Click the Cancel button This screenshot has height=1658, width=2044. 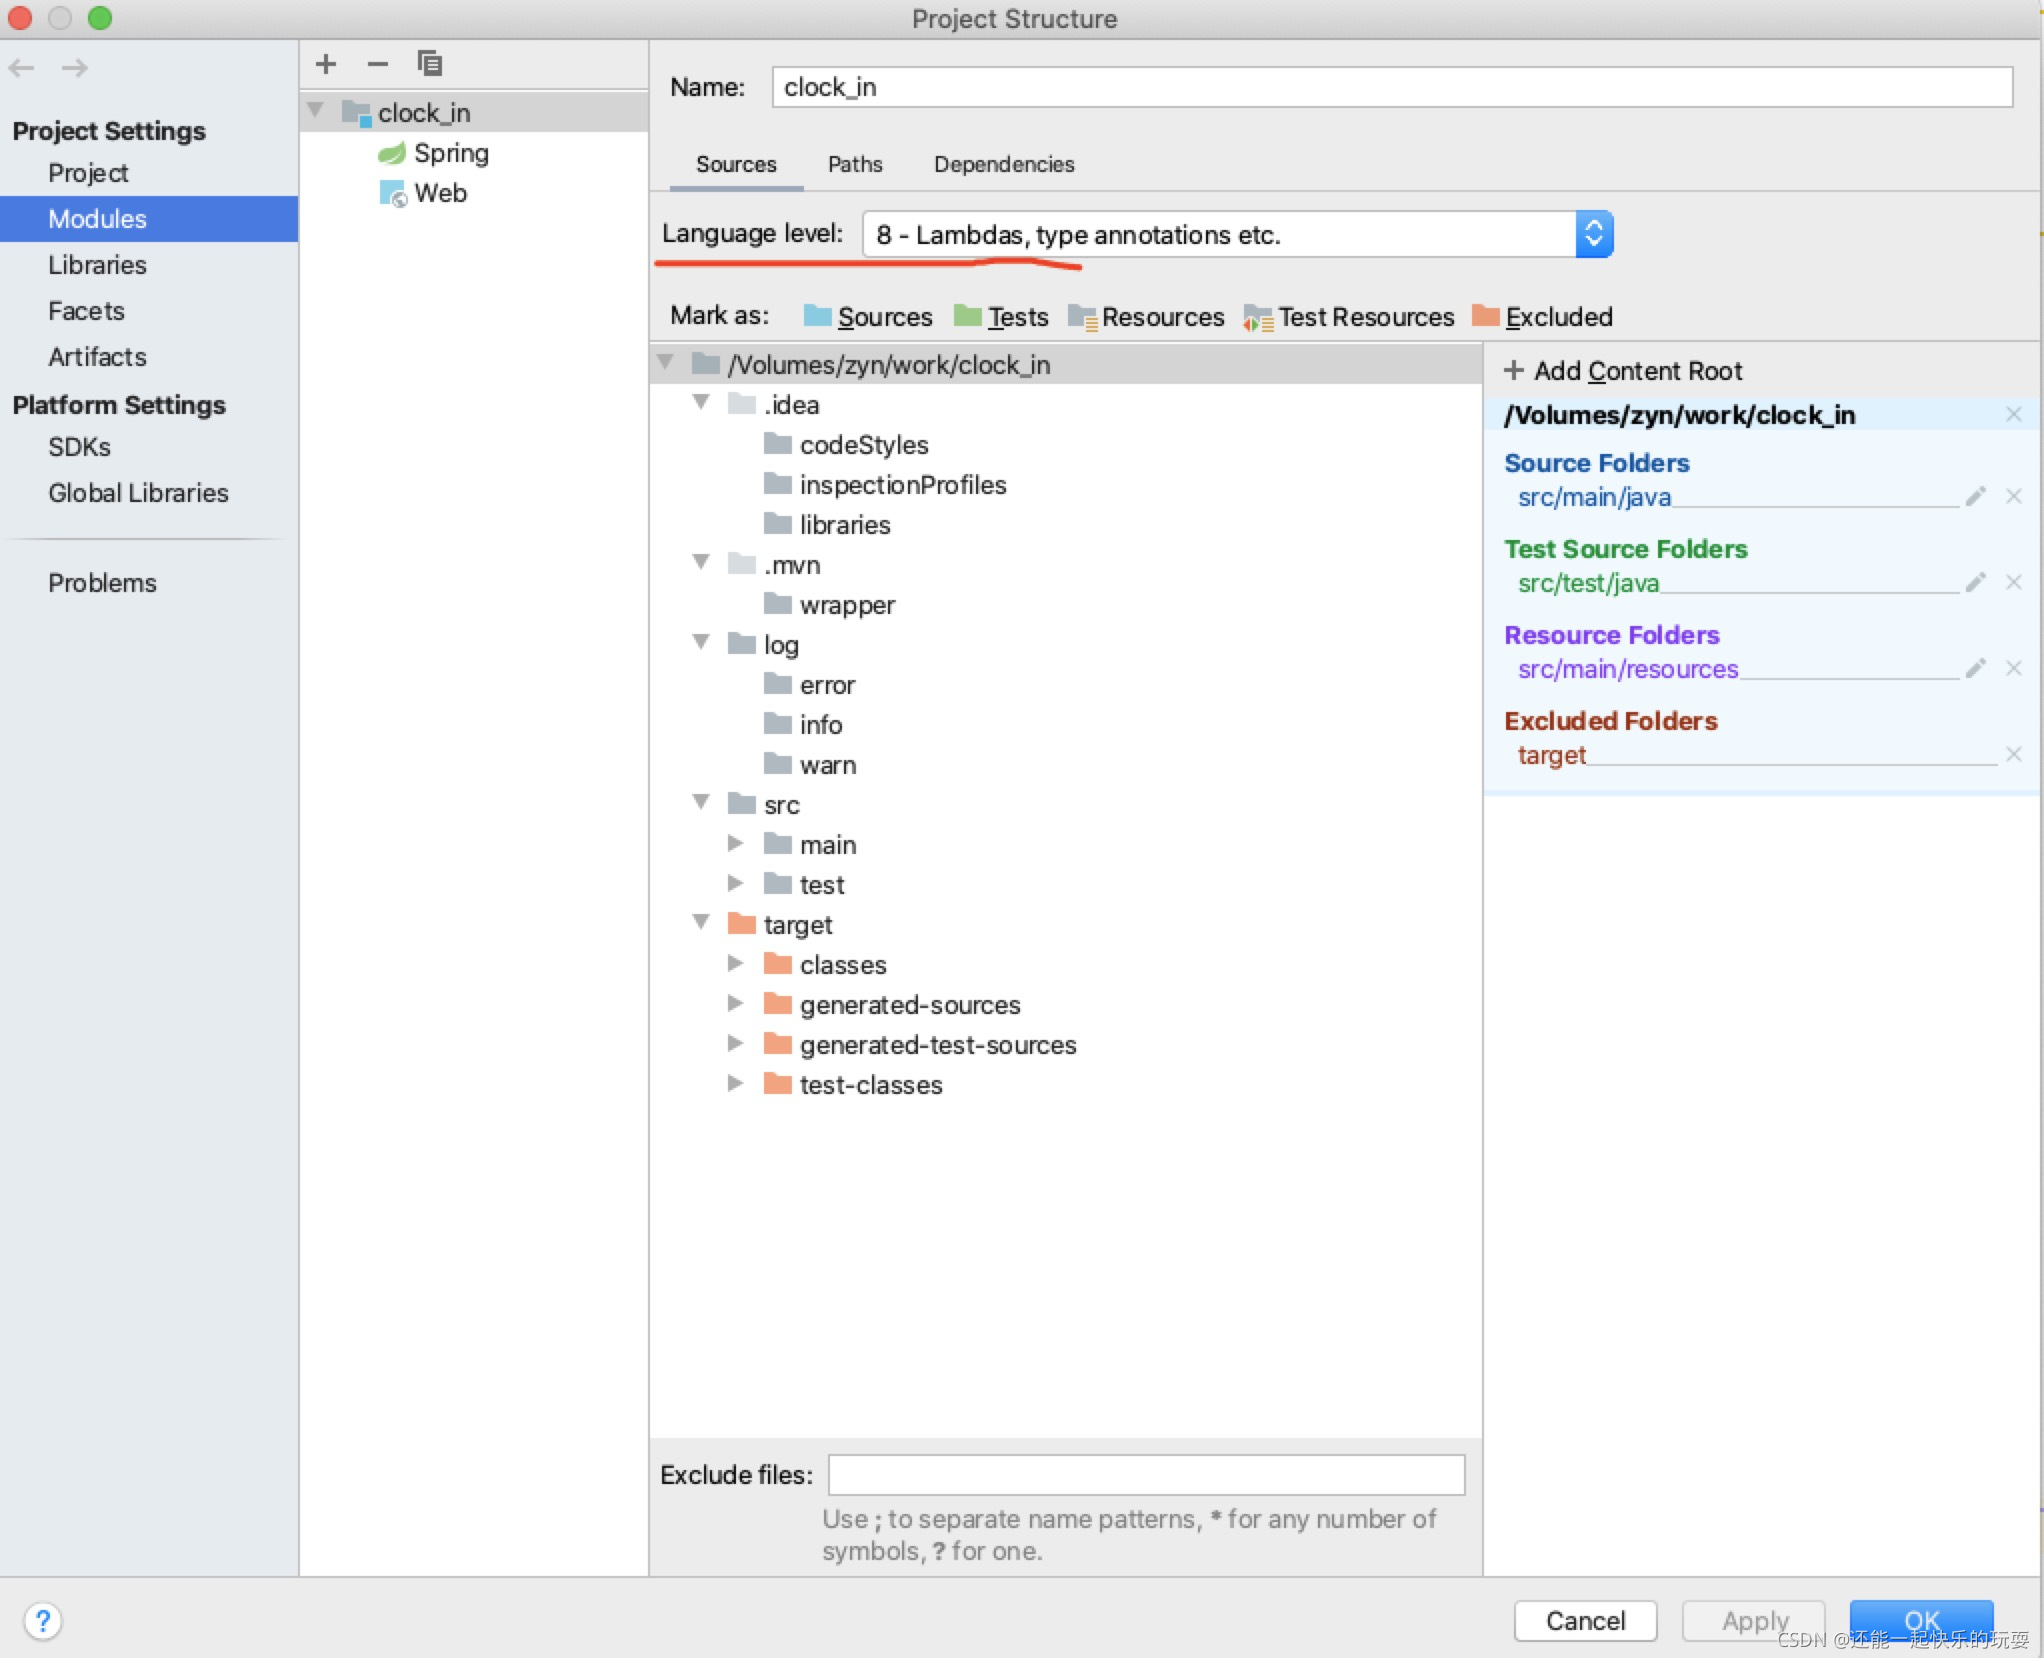1584,1620
